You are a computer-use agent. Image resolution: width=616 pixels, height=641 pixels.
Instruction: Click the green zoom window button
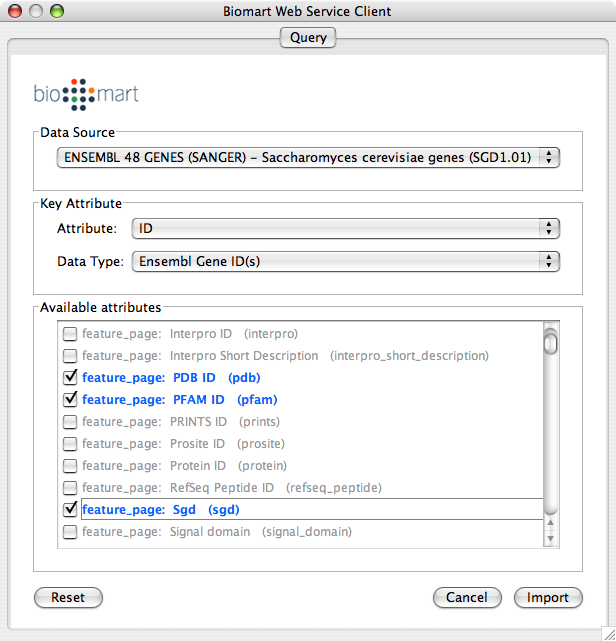[57, 11]
